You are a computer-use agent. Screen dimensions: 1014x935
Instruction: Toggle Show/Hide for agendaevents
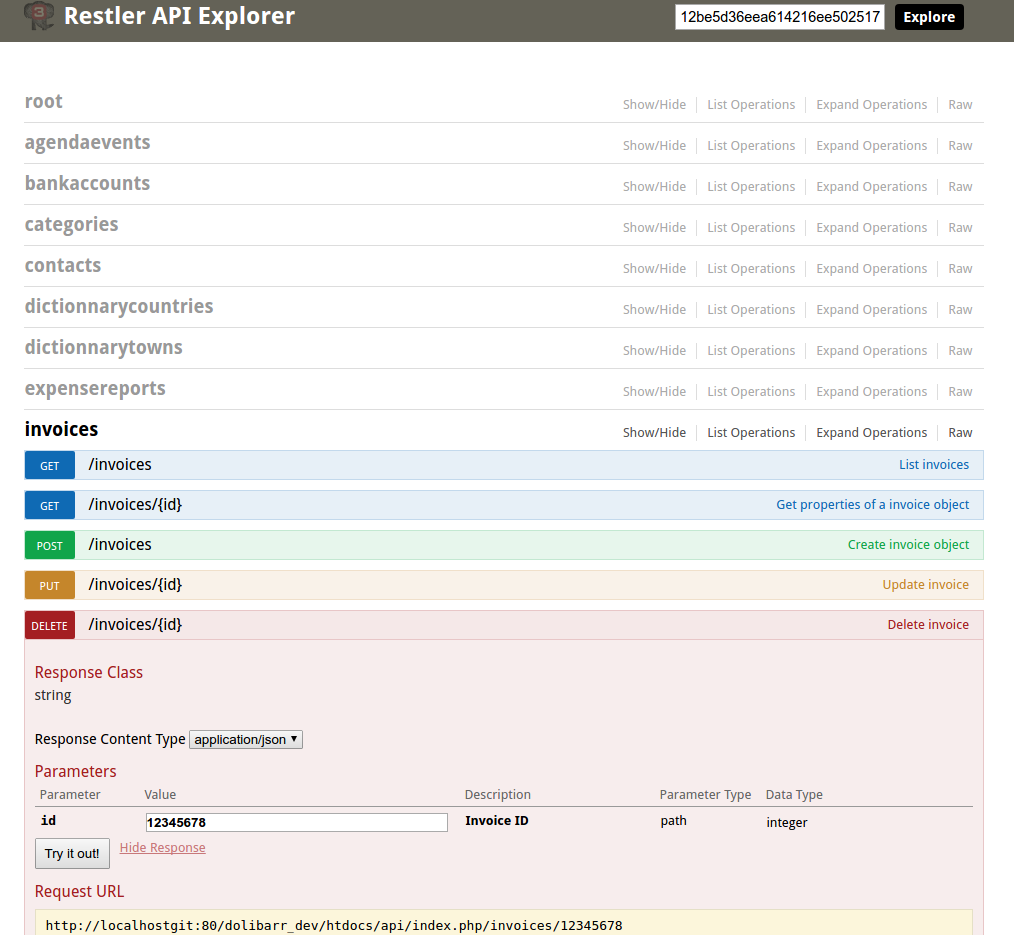tap(654, 145)
